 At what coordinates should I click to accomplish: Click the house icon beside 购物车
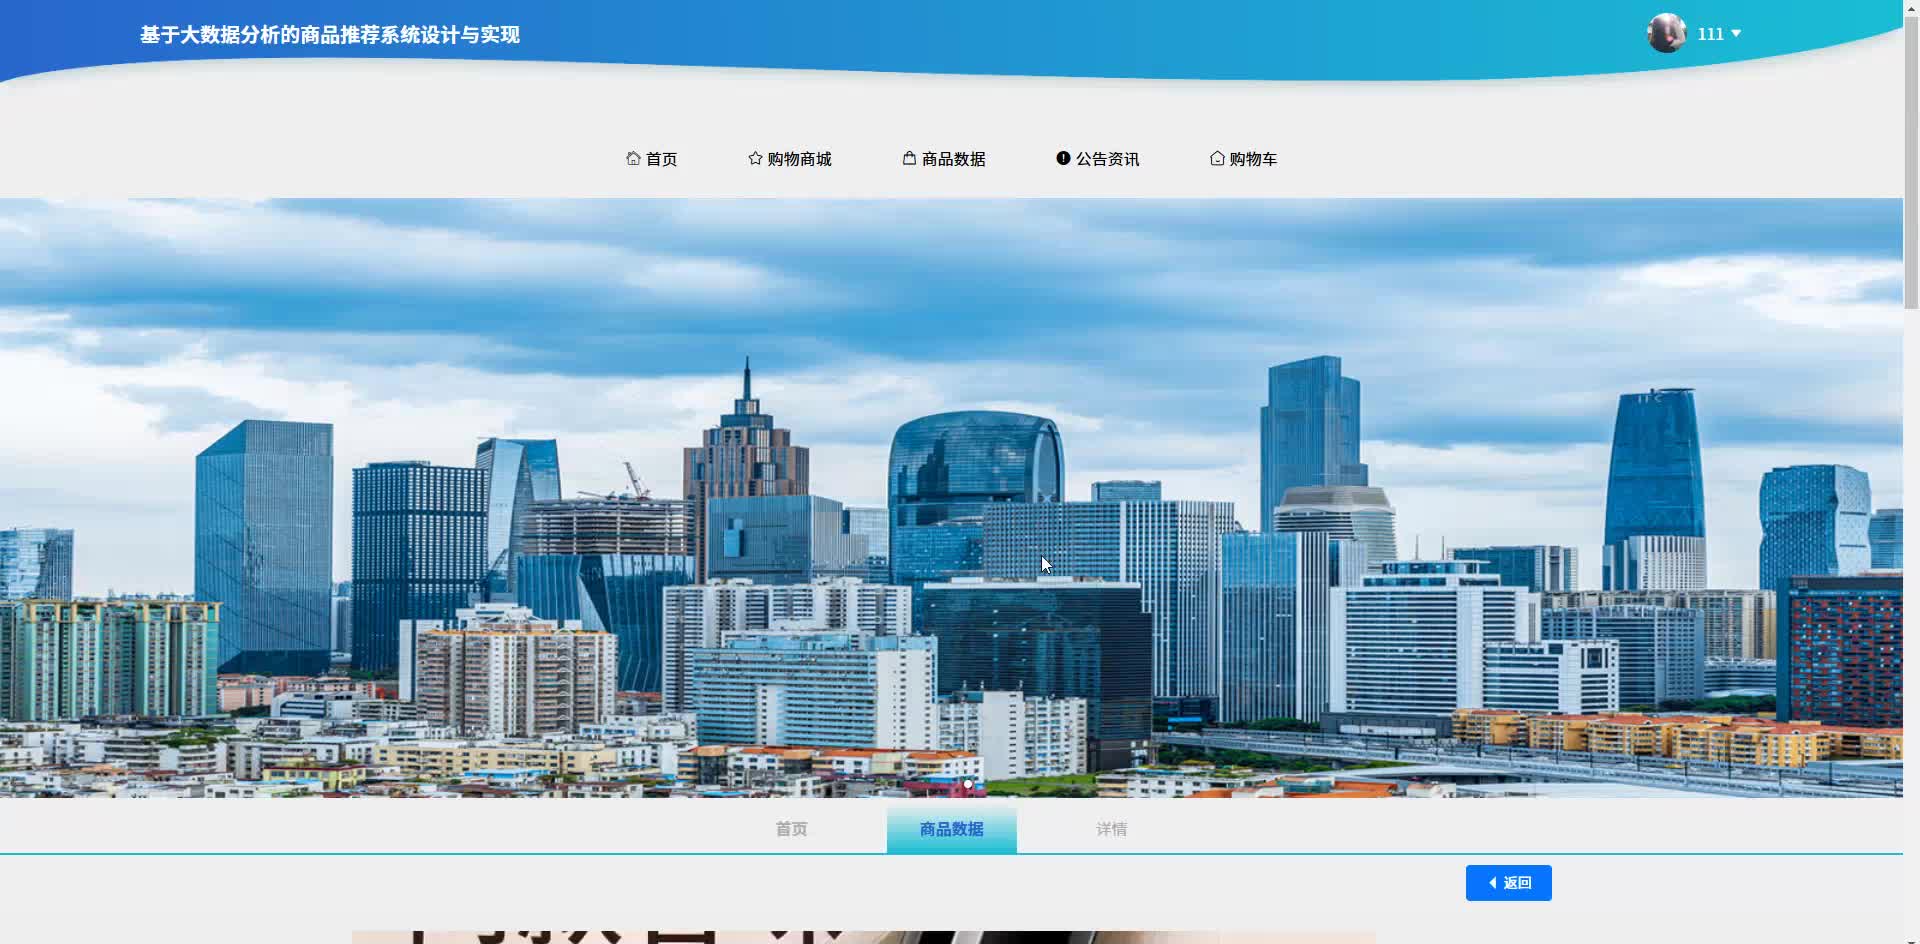pyautogui.click(x=1217, y=158)
